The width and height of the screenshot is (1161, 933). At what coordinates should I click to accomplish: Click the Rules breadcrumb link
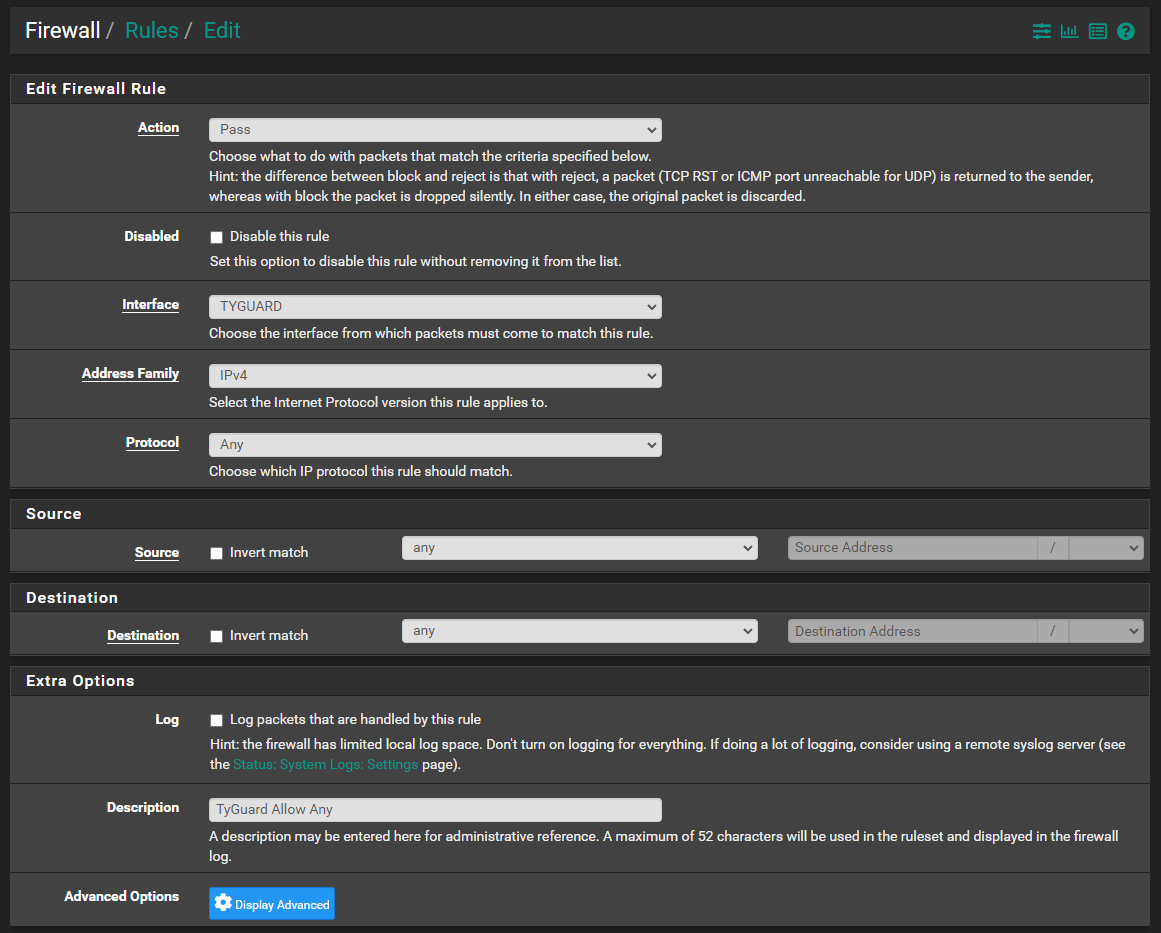[x=151, y=30]
